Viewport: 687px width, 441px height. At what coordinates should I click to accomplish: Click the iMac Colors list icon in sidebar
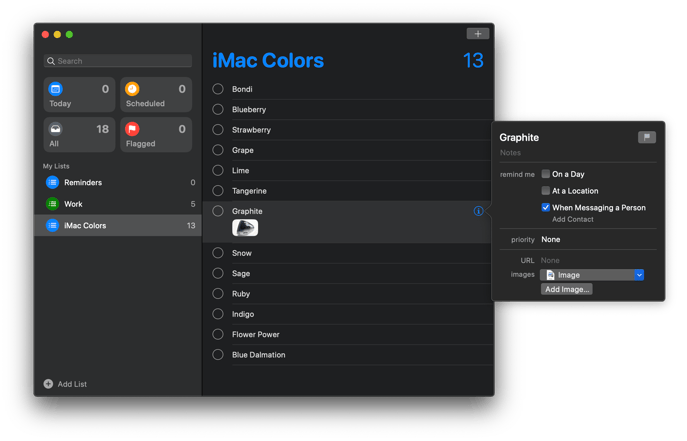pos(53,226)
